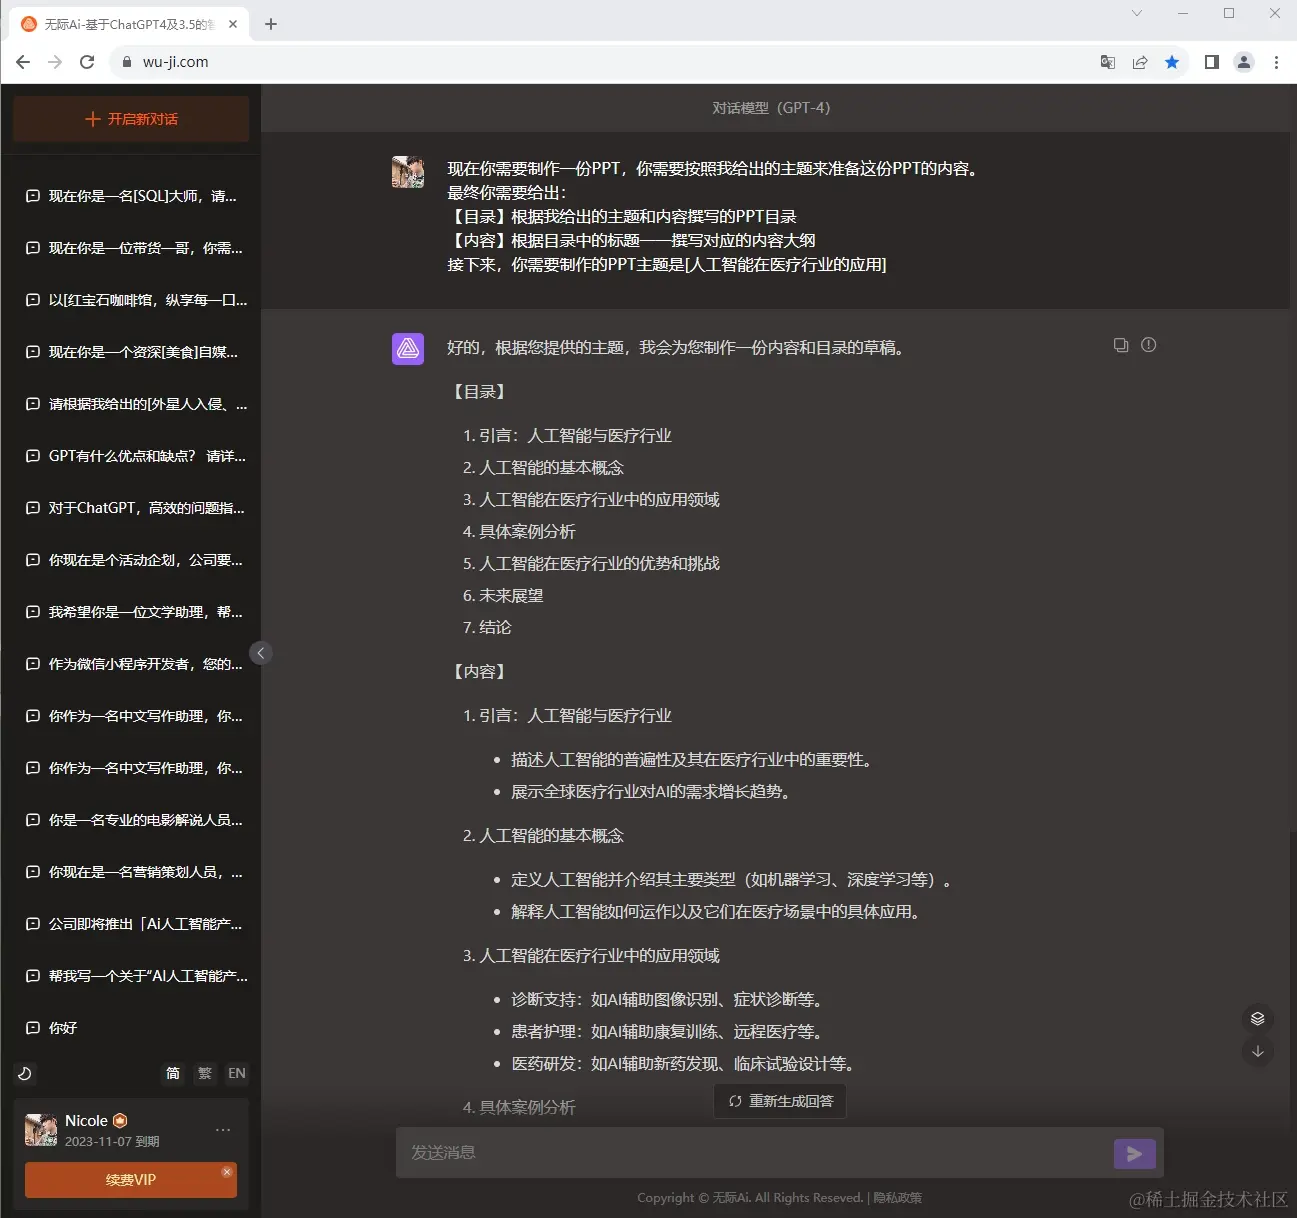Toggle dark mode with the moon icon
This screenshot has height=1218, width=1297.
pos(25,1073)
